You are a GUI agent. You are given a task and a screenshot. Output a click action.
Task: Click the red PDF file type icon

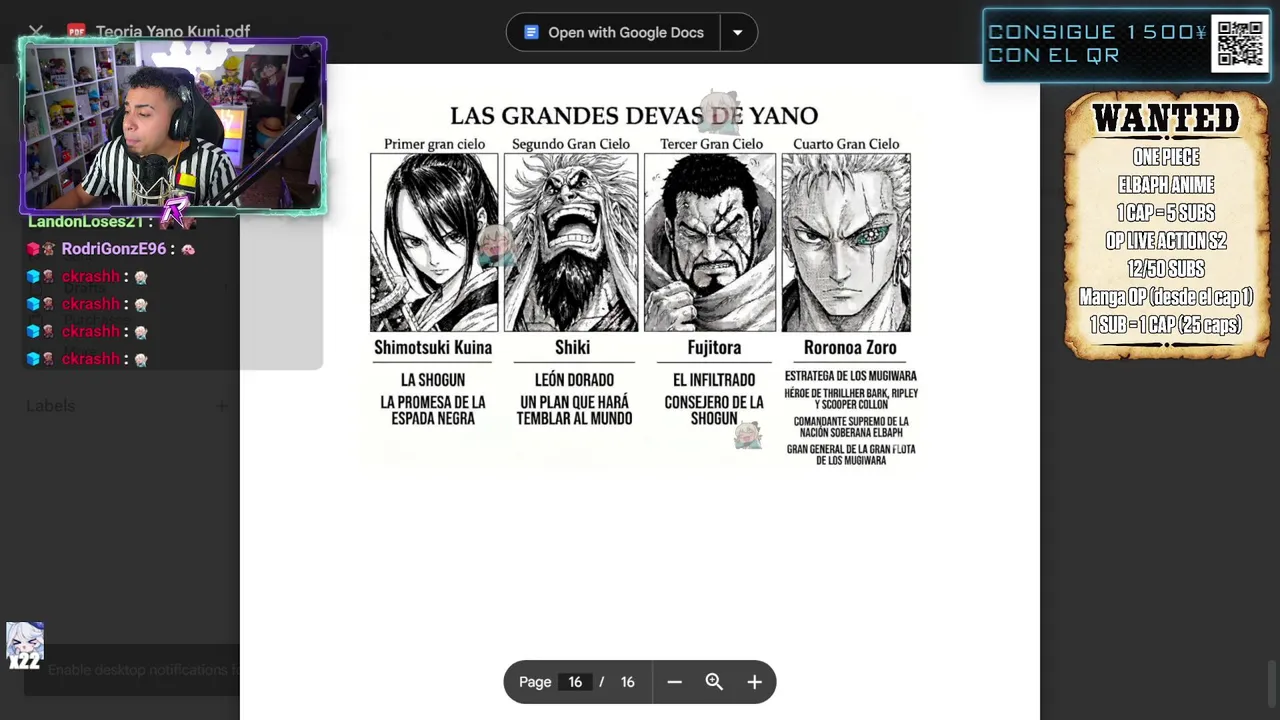[x=76, y=32]
